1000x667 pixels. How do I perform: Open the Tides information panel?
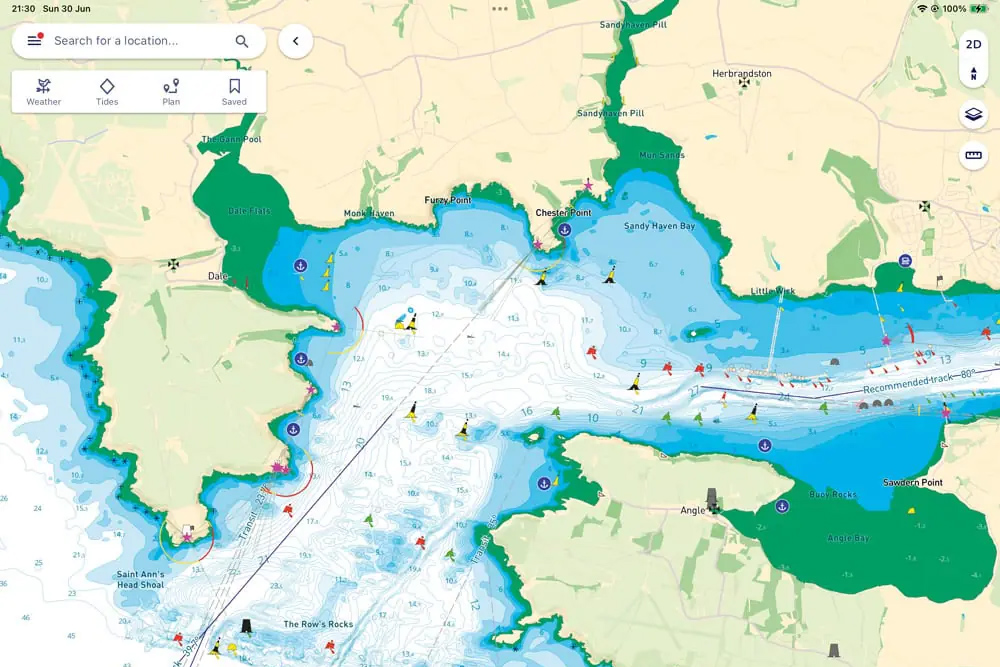pos(107,91)
